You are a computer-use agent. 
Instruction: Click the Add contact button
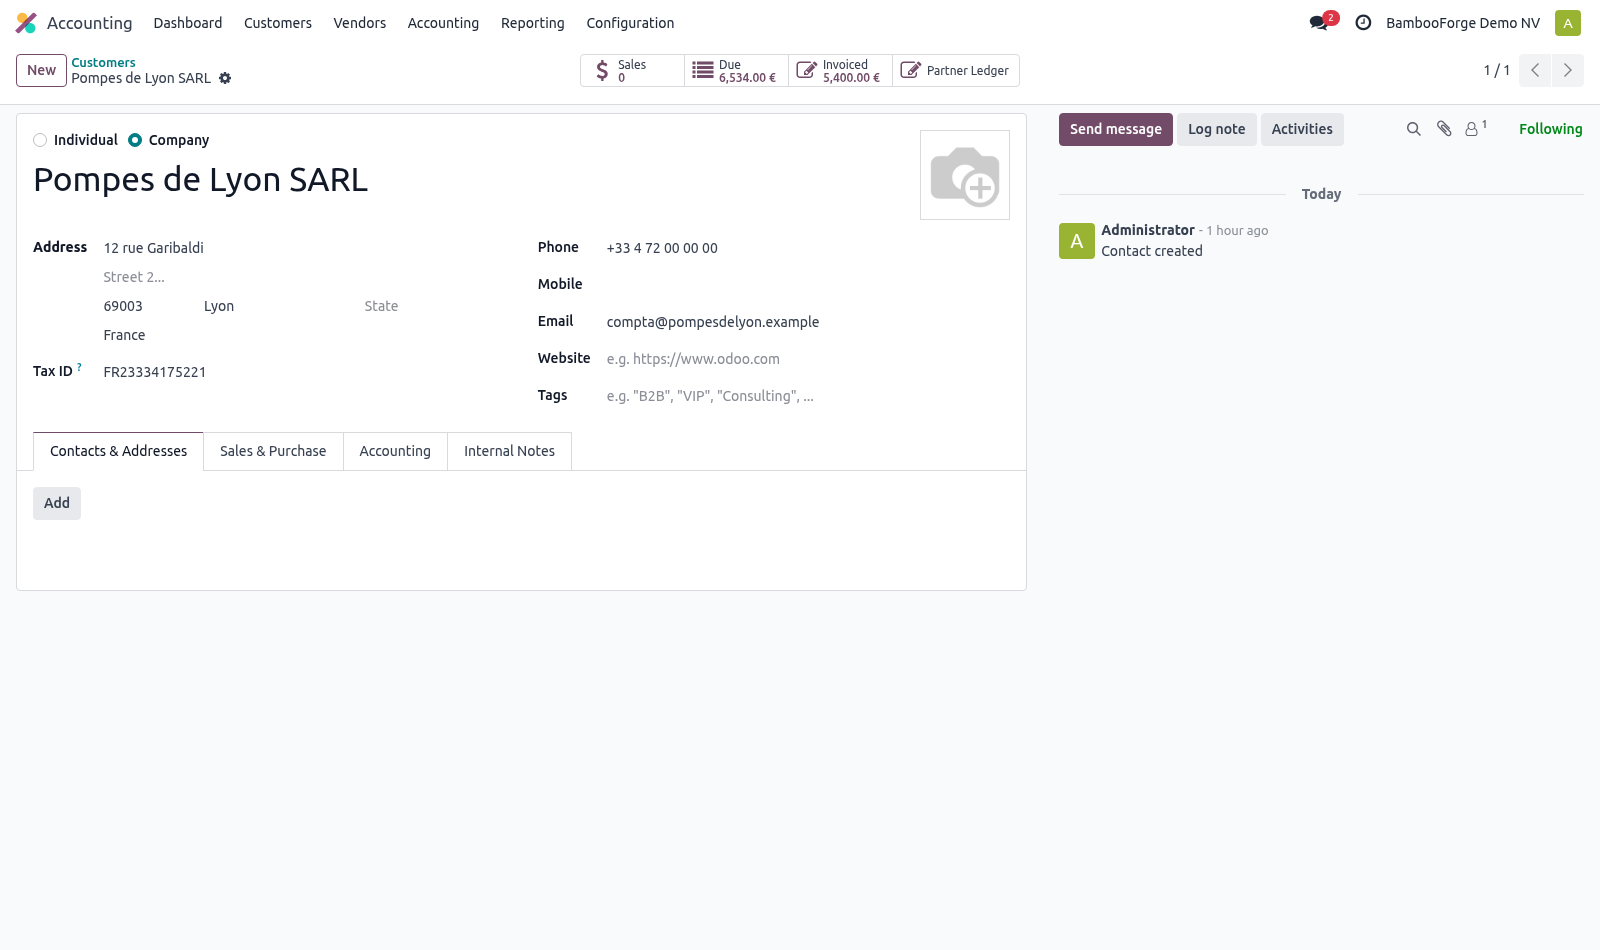click(x=57, y=503)
